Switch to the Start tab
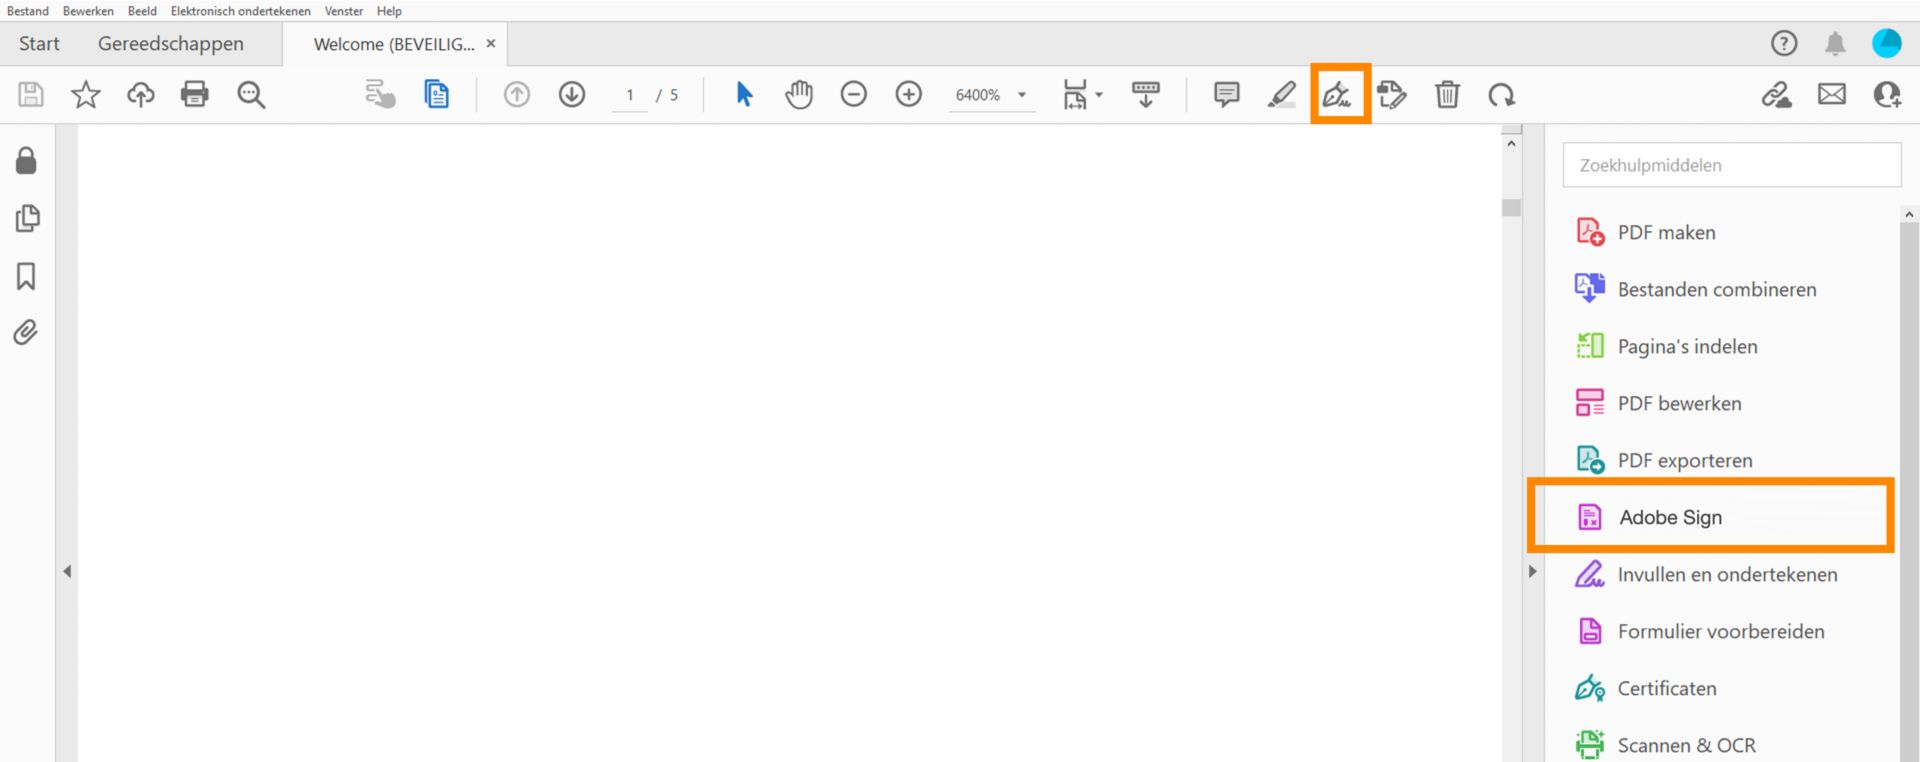 [x=39, y=44]
